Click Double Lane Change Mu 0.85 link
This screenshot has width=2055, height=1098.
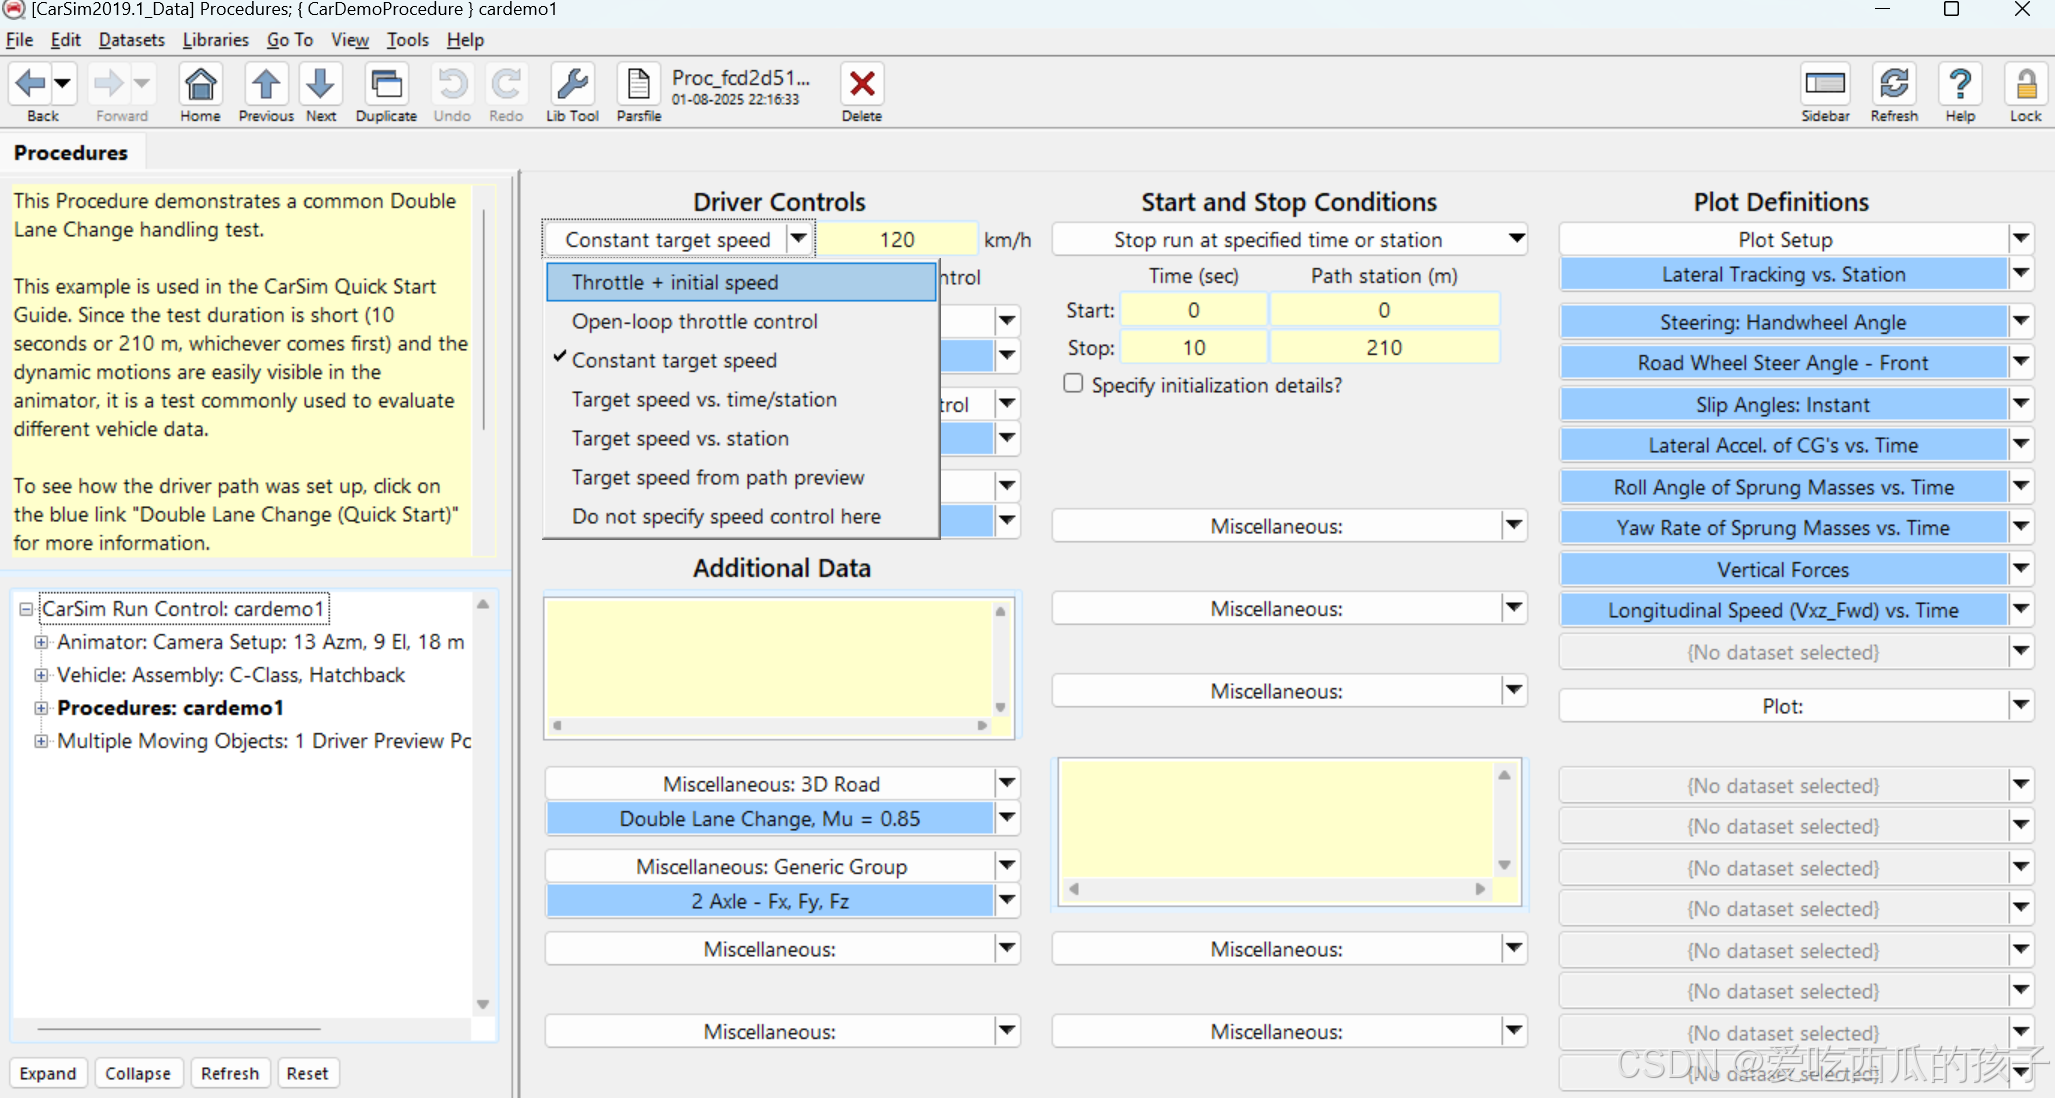click(x=769, y=819)
